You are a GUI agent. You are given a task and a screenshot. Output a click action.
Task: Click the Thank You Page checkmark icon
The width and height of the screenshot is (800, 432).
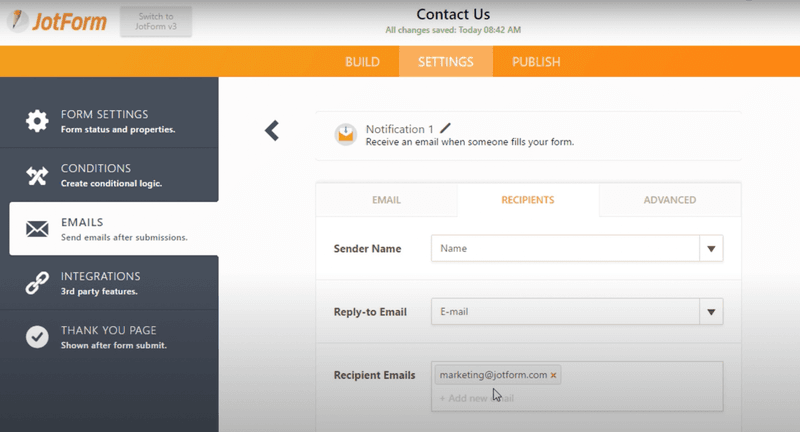tap(37, 337)
